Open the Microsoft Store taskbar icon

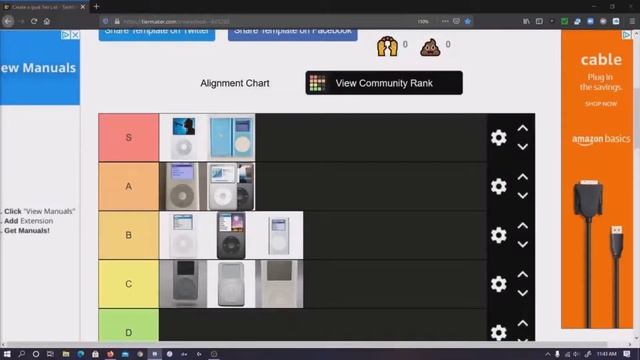coord(95,354)
